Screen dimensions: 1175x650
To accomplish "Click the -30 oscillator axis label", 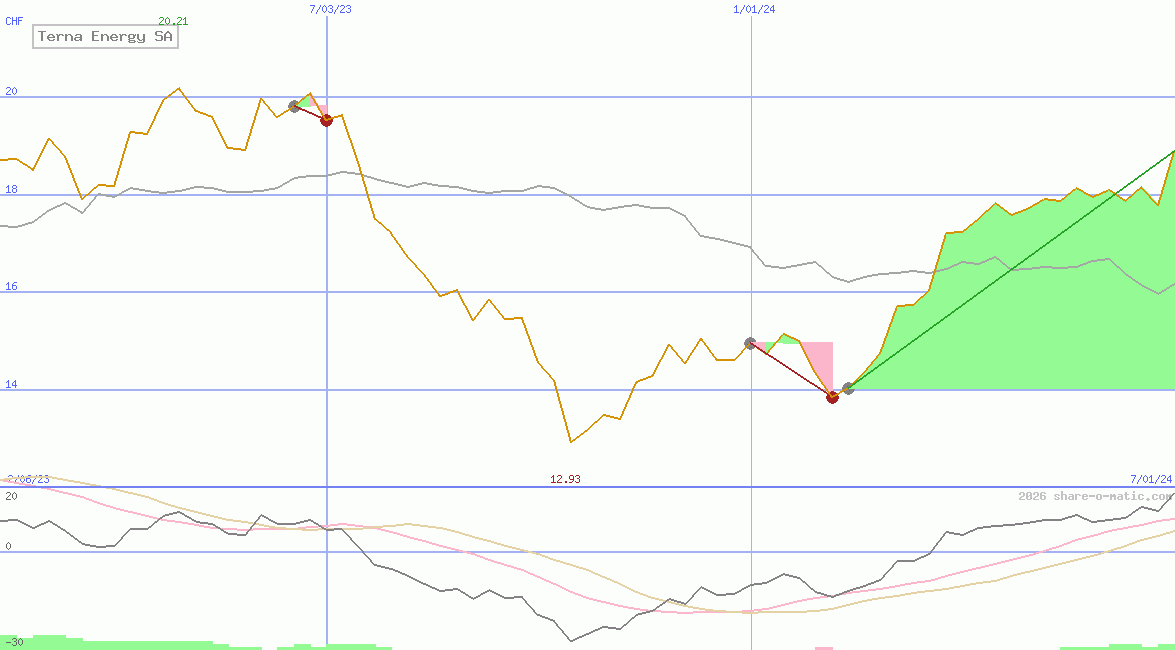I will [14, 642].
